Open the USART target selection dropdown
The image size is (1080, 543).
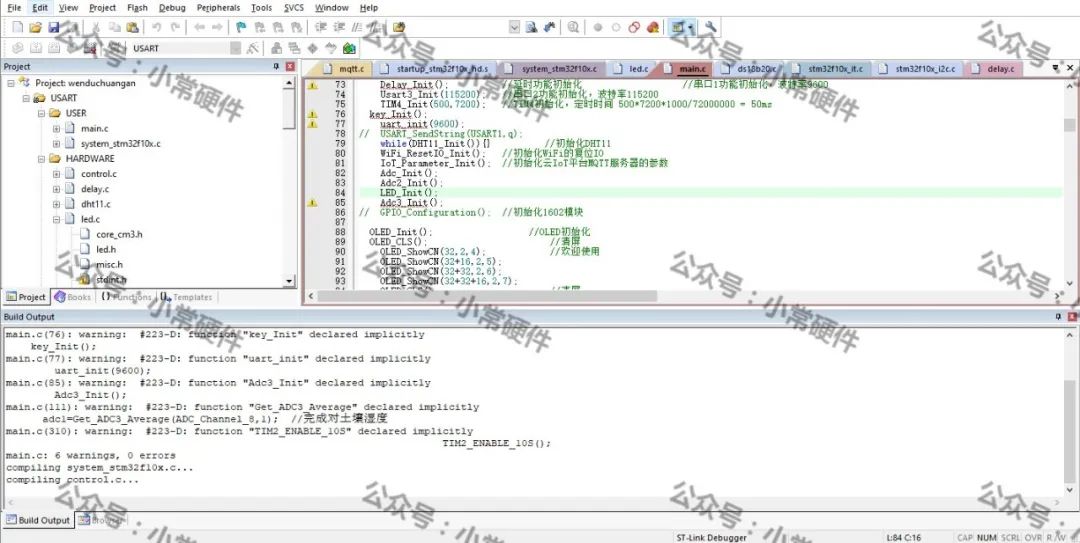tap(236, 48)
